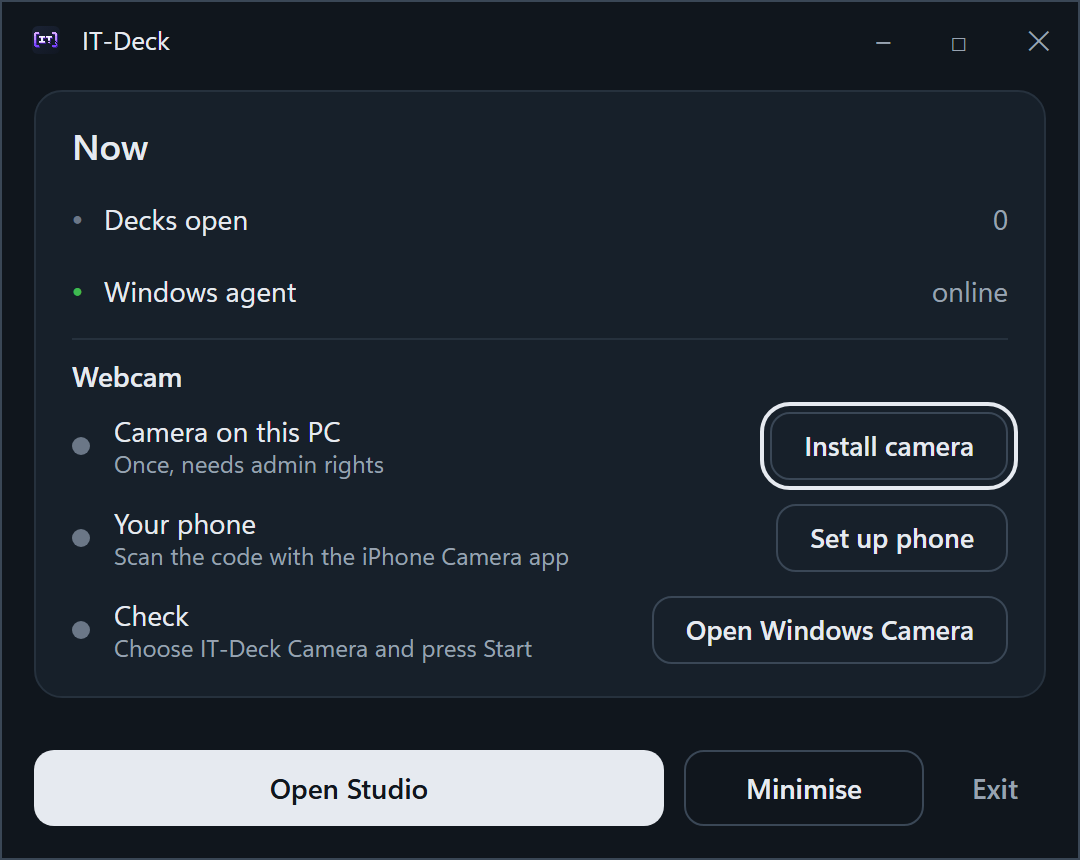Click the step dot for Your phone
The height and width of the screenshot is (860, 1080).
[x=81, y=538]
